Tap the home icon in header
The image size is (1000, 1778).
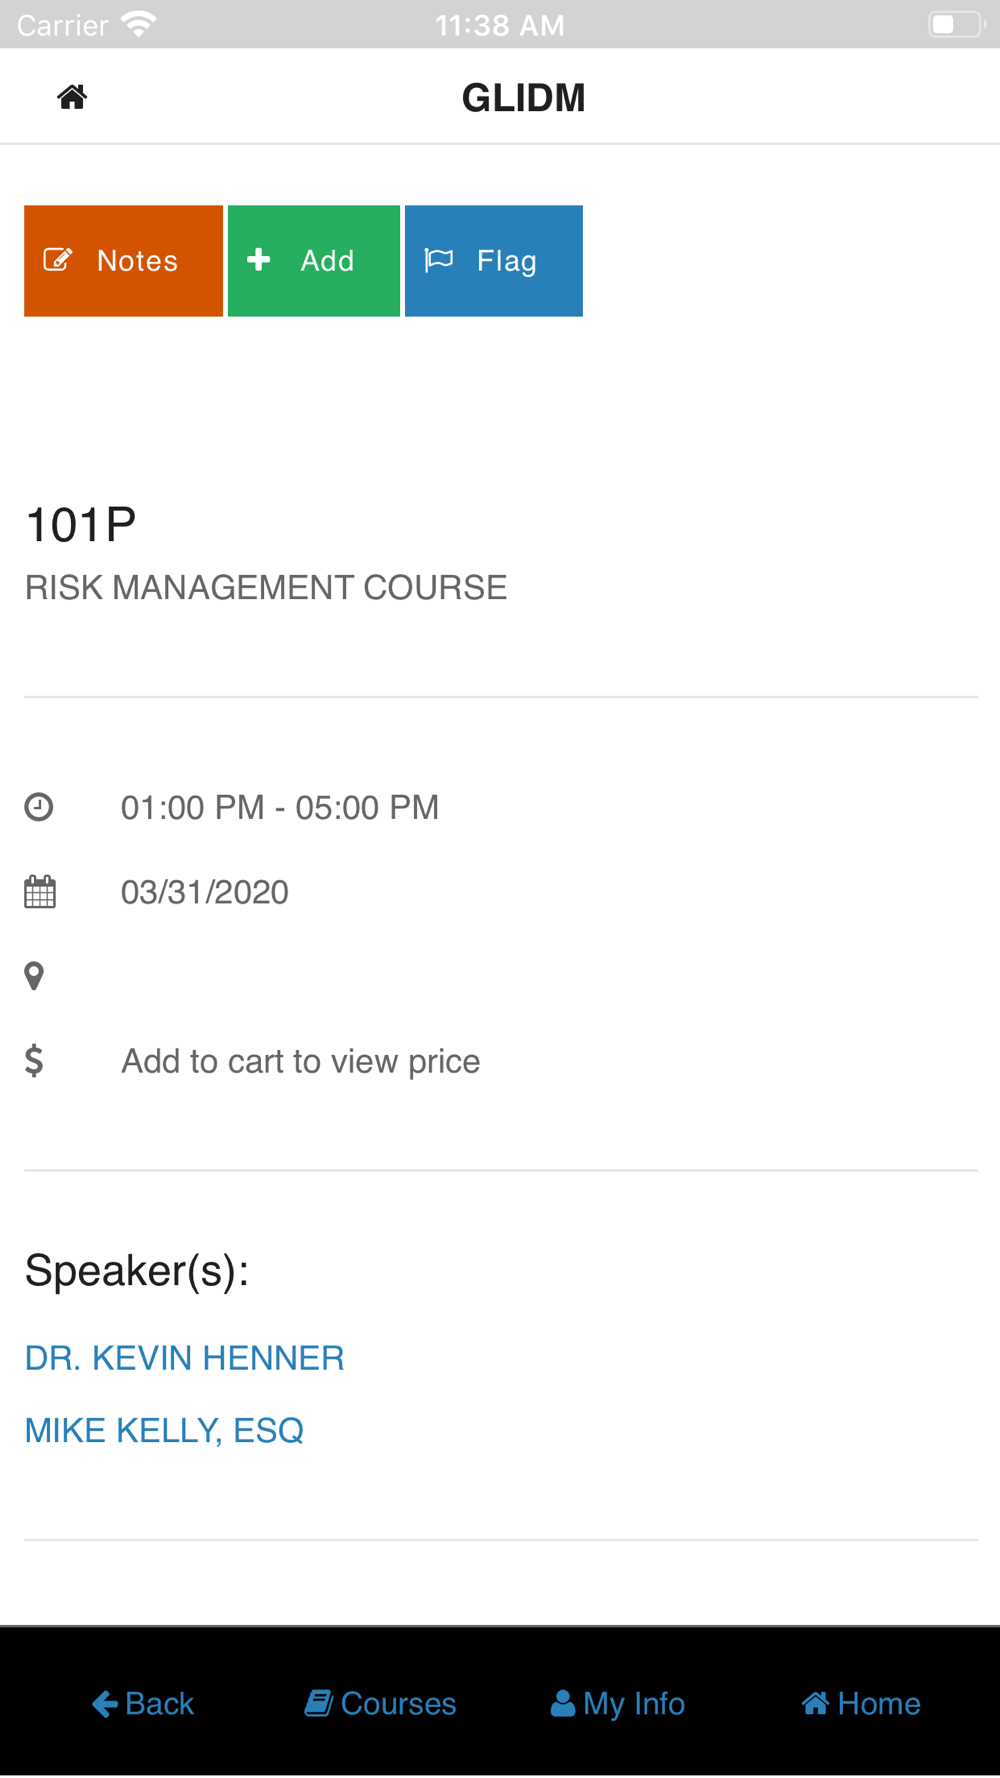click(x=72, y=97)
